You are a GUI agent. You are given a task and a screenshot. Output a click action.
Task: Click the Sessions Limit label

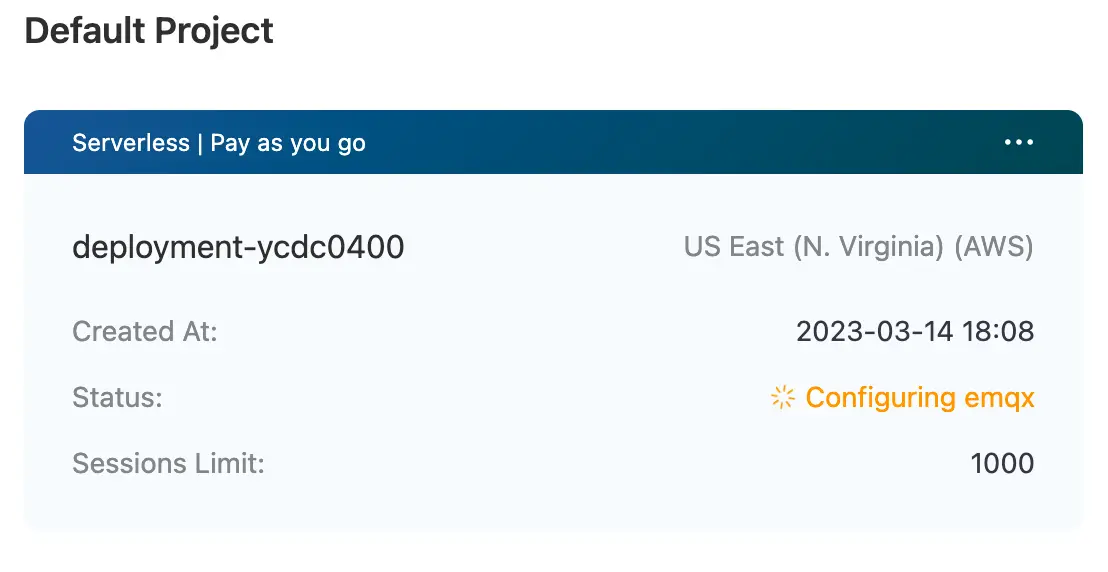coord(168,464)
